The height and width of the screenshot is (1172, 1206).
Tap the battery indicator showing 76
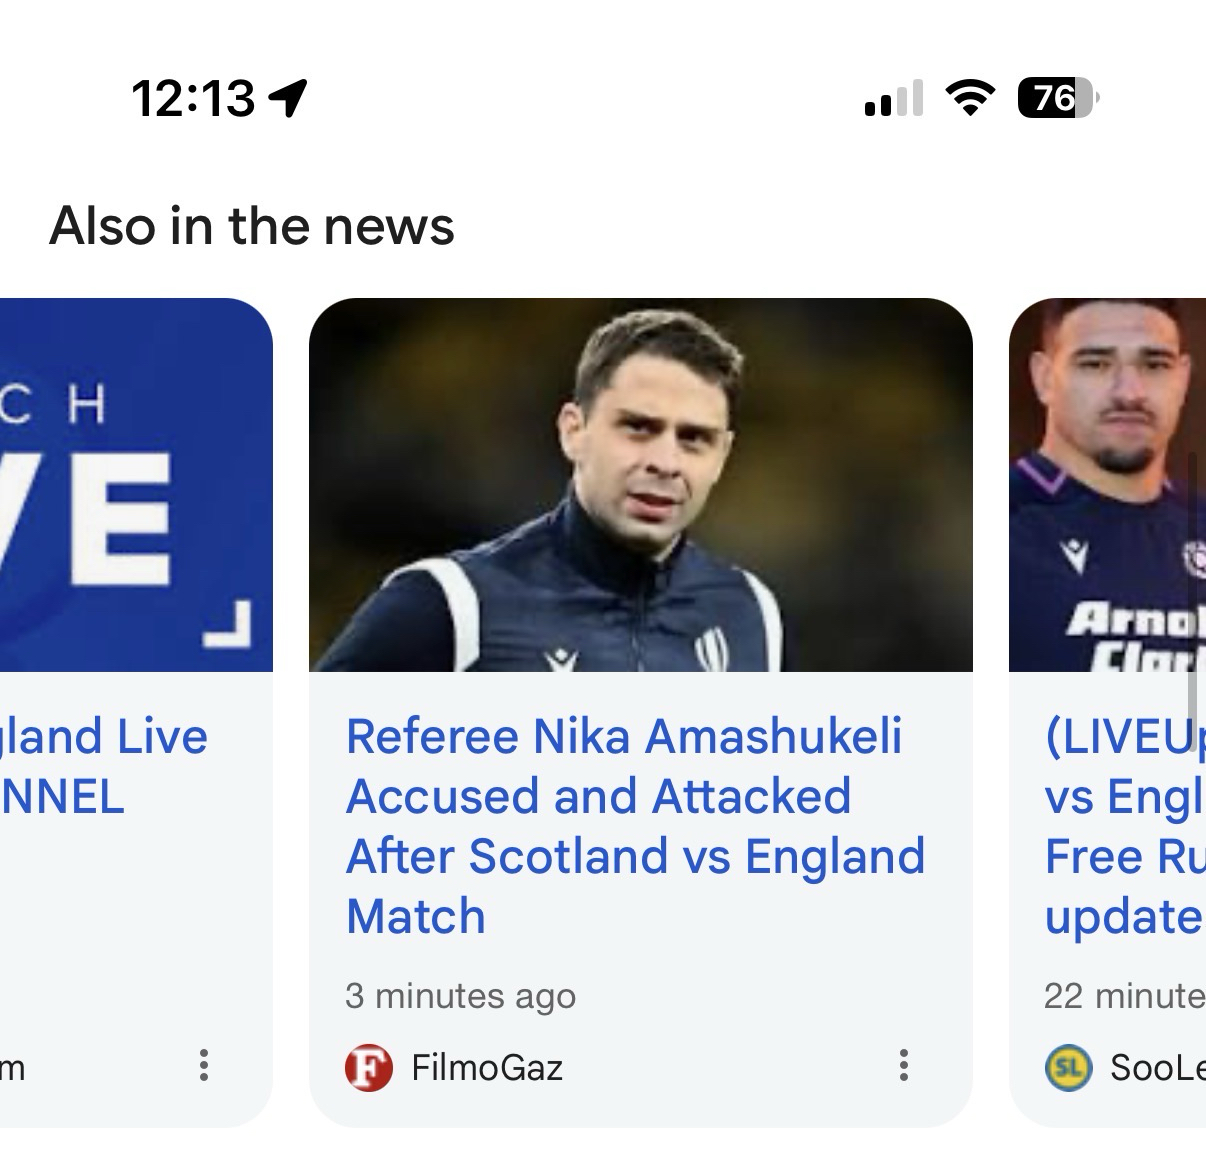tap(1057, 98)
